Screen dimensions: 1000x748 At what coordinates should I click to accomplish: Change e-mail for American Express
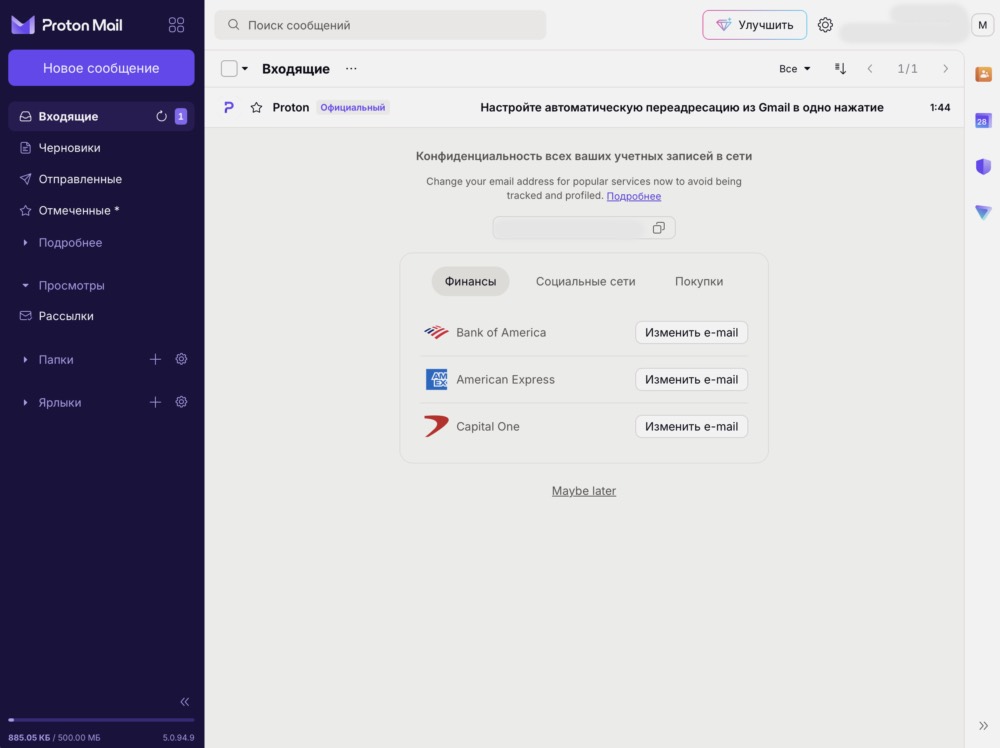(691, 379)
